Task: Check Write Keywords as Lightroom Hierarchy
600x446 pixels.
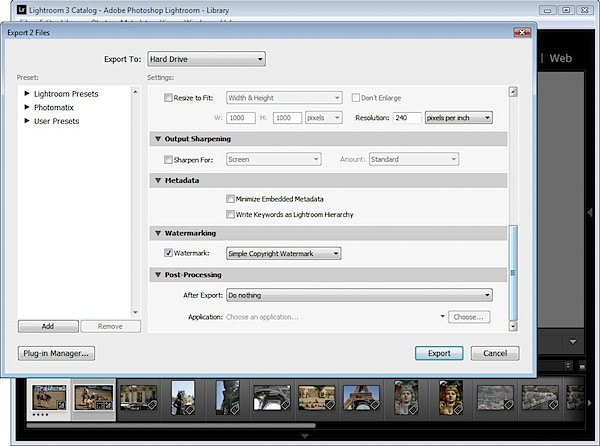Action: tap(230, 214)
